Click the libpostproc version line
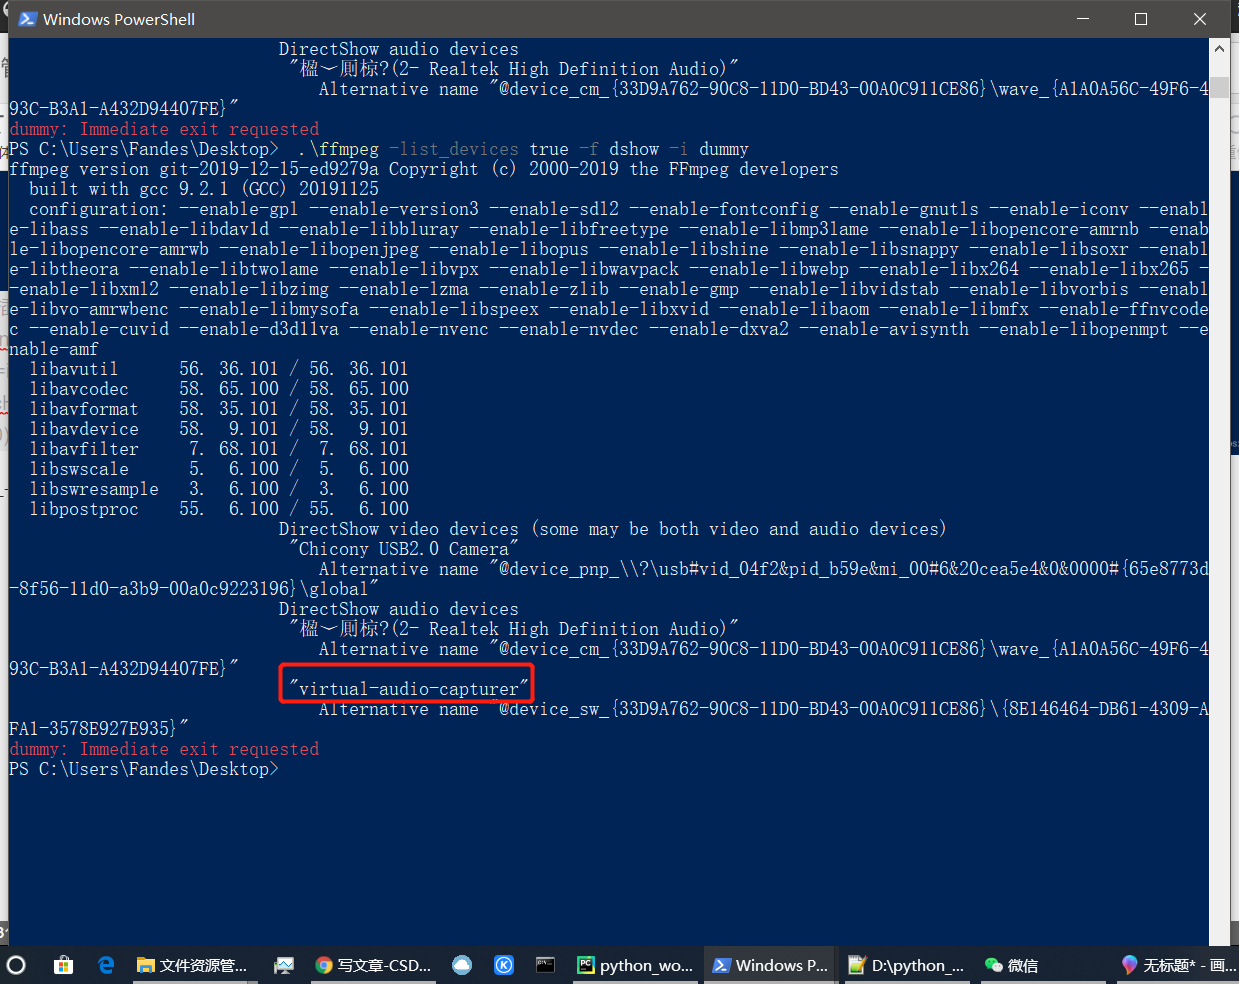Viewport: 1239px width, 984px height. (x=219, y=509)
